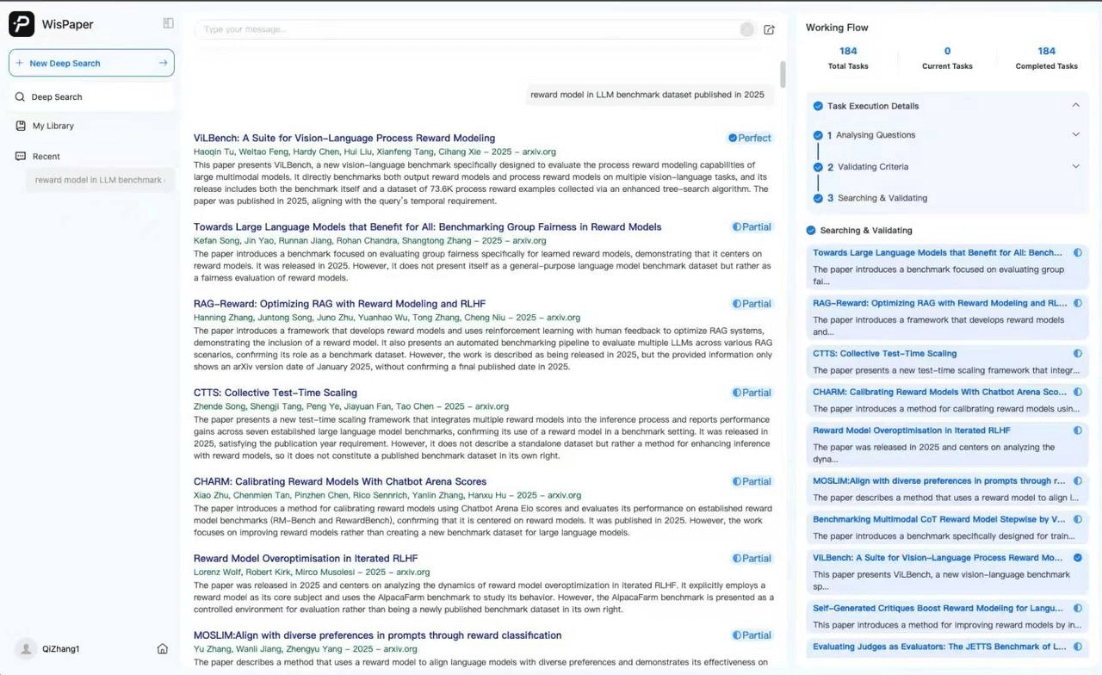
Task: Click the completed check on Analysing Questions step
Action: click(817, 134)
